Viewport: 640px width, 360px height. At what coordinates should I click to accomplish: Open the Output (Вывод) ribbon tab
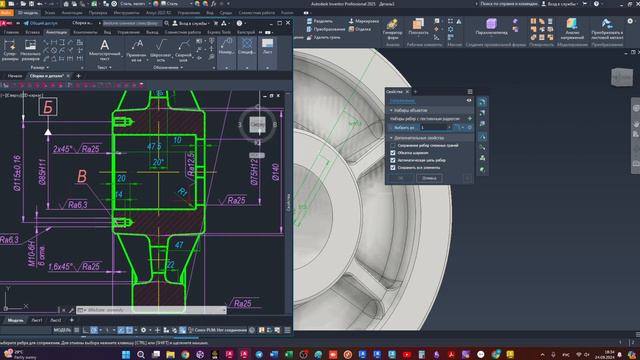pos(152,32)
